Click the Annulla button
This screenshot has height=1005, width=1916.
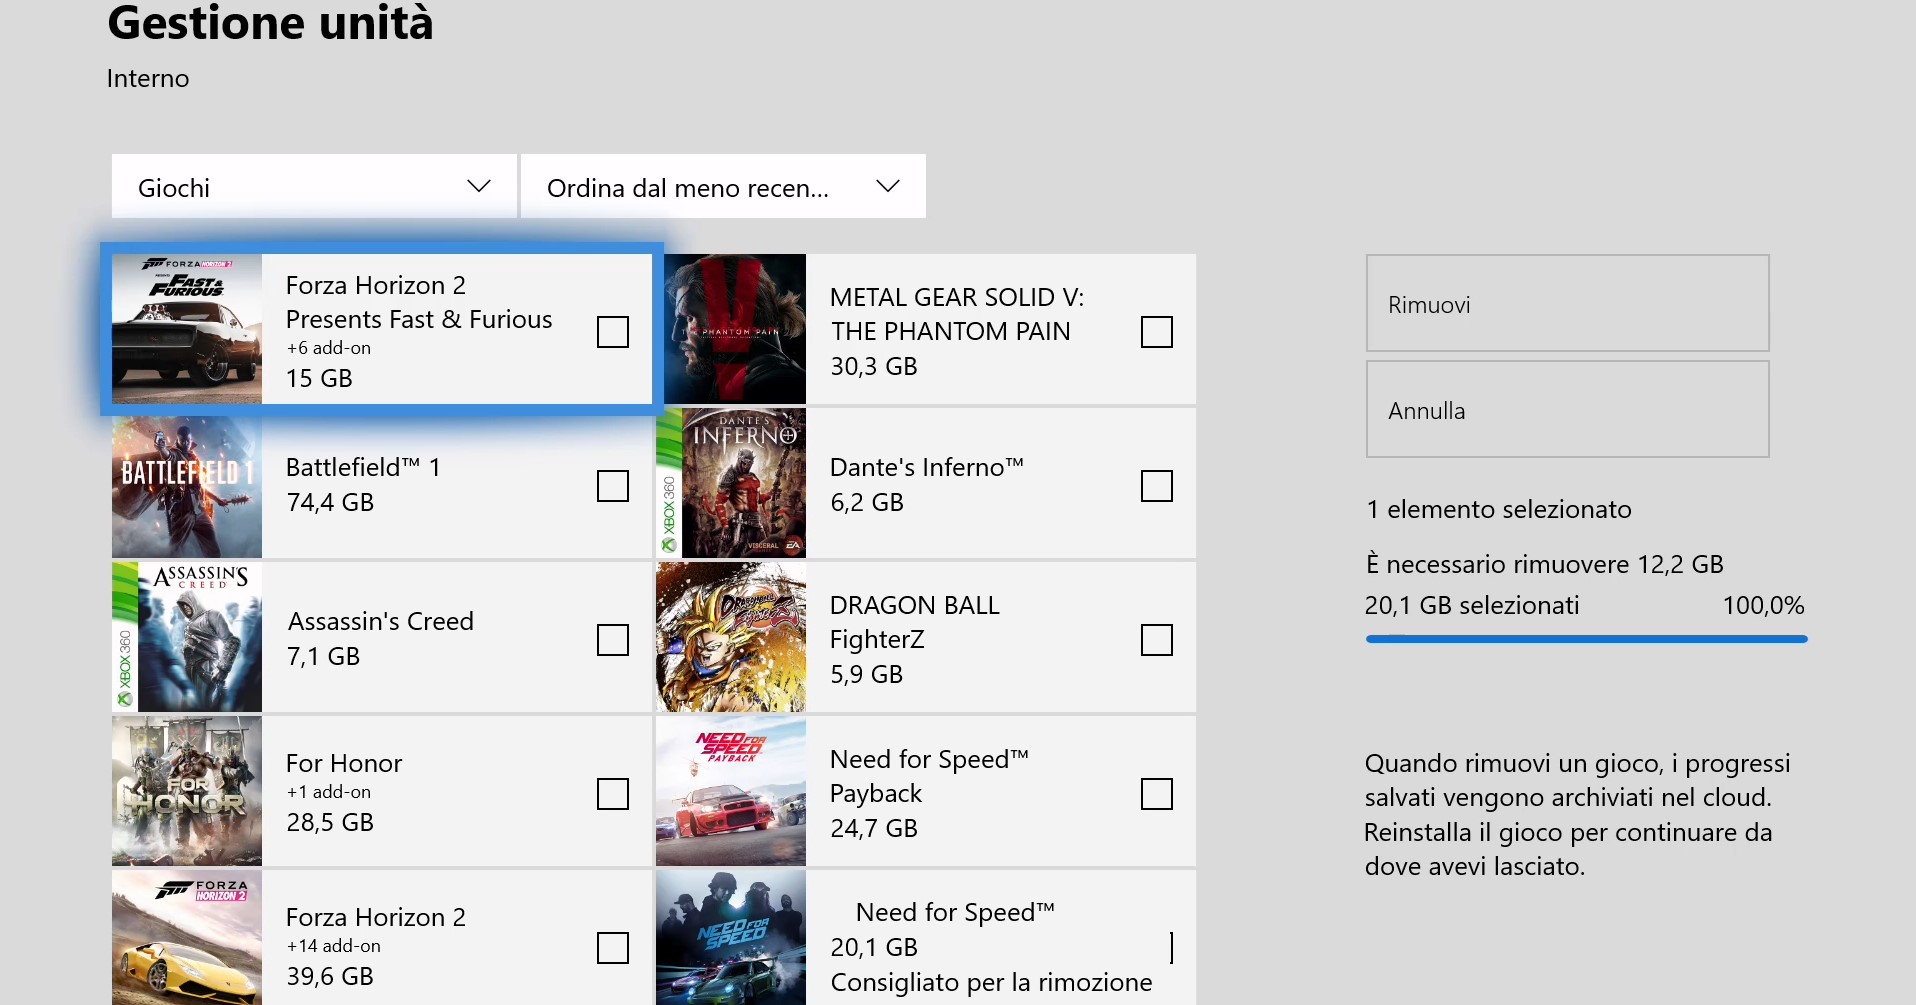pyautogui.click(x=1567, y=409)
